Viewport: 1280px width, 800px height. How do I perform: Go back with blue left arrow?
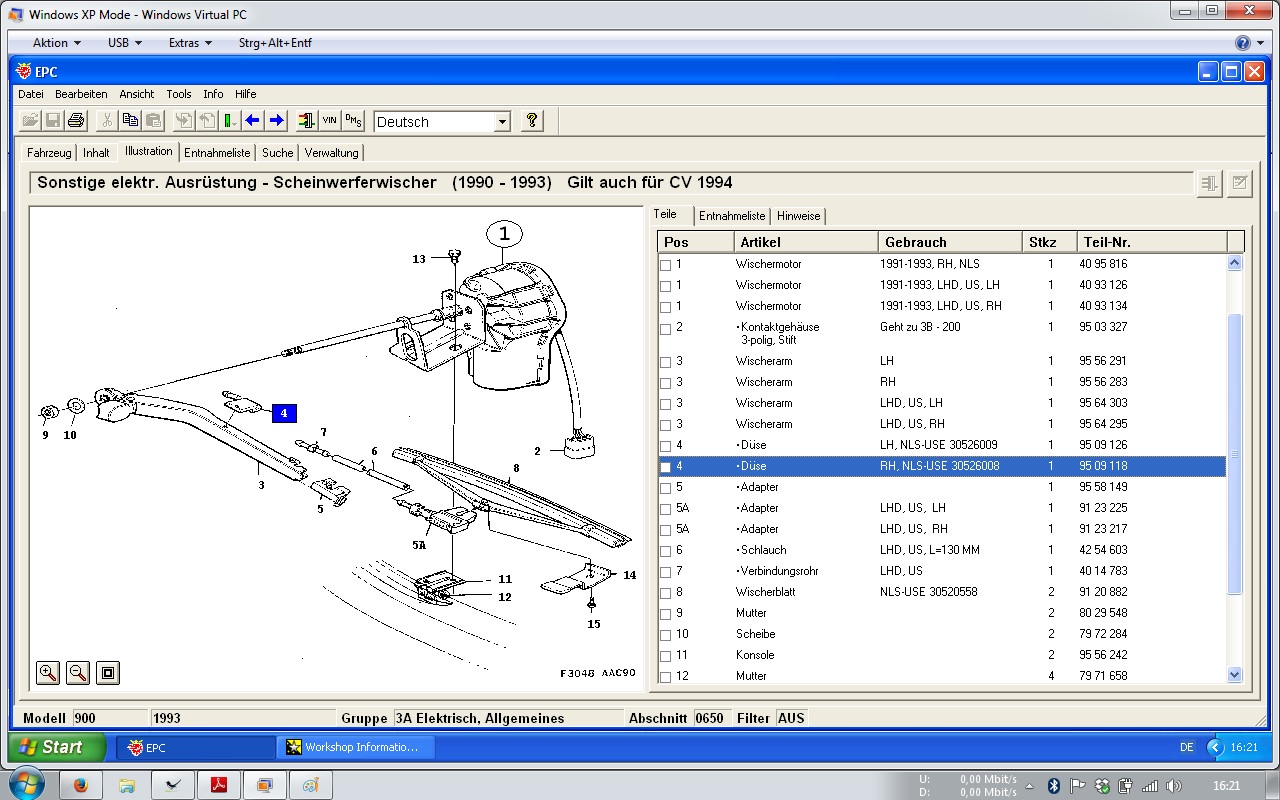pyautogui.click(x=253, y=121)
